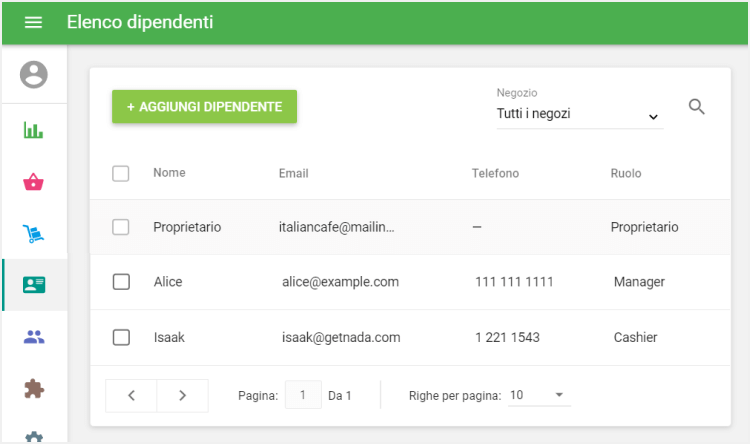Open the rows-per-page dropdown

tap(538, 395)
